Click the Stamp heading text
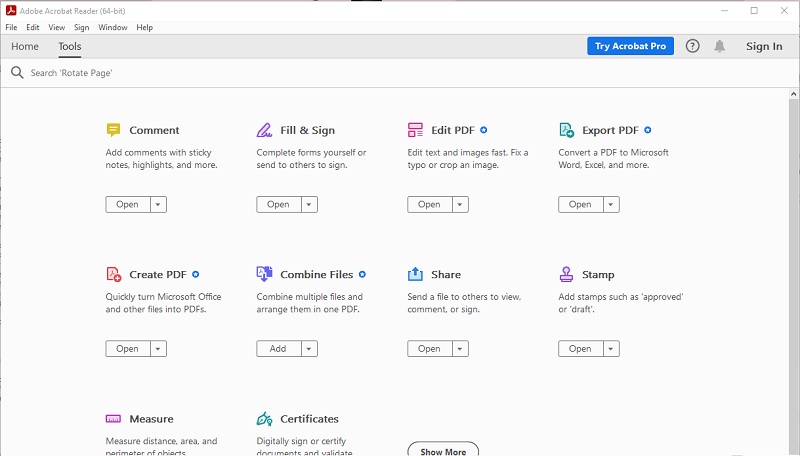 point(598,274)
